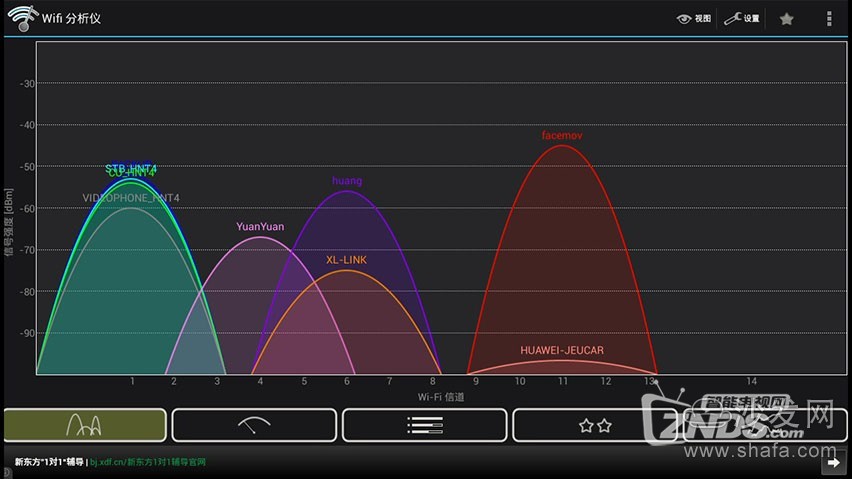Click the -90 dBm axis value
852x479 pixels.
[27, 333]
